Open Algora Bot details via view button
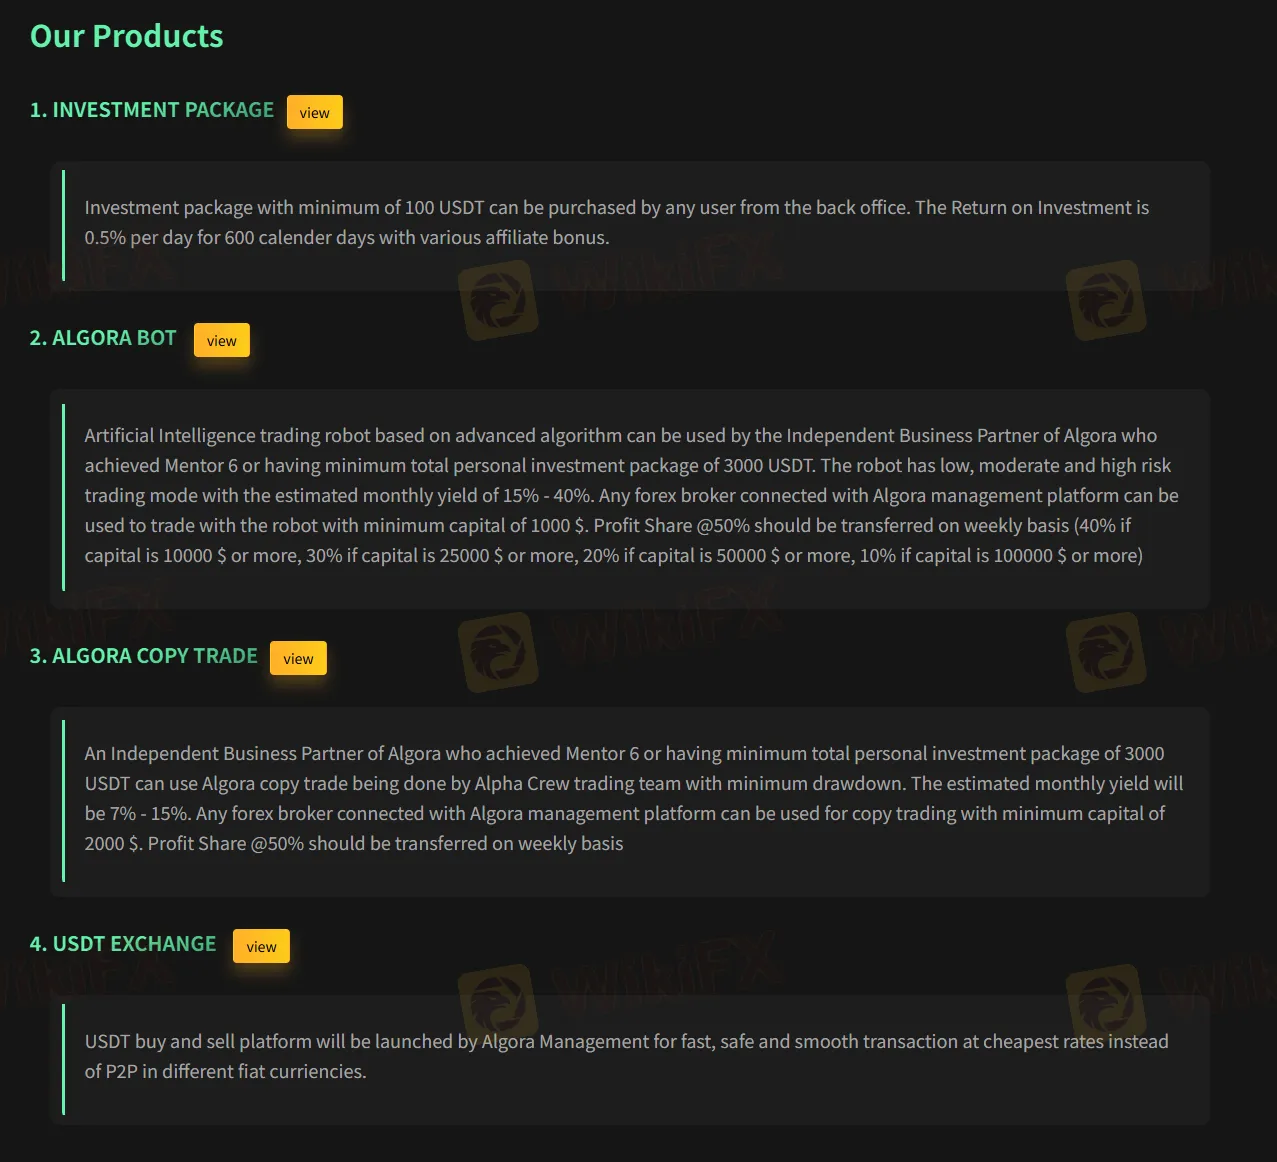Viewport: 1277px width, 1162px height. coord(221,340)
